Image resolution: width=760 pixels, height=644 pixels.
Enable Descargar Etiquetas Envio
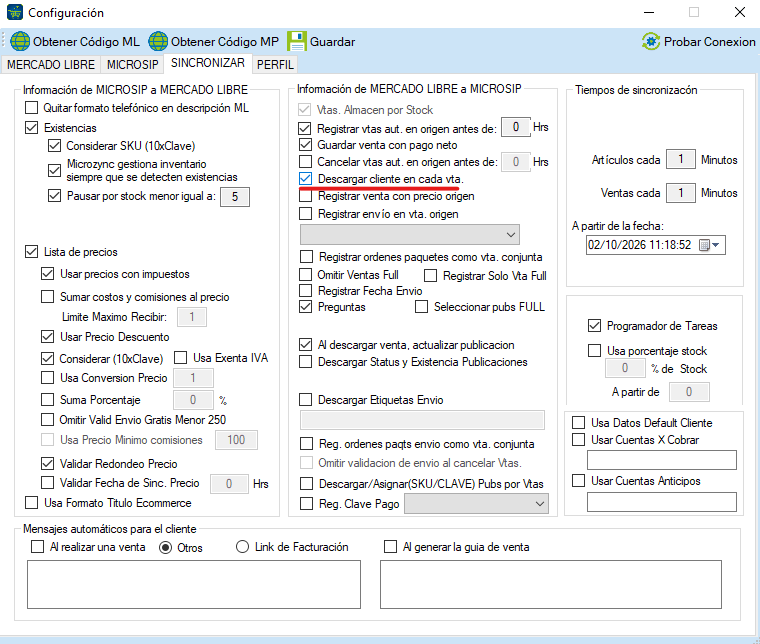pyautogui.click(x=305, y=400)
